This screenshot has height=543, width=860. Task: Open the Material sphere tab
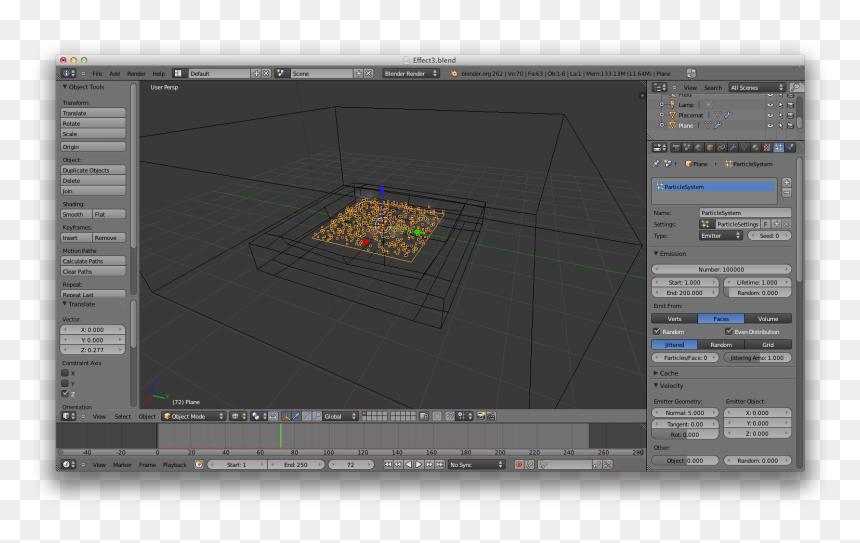point(756,148)
